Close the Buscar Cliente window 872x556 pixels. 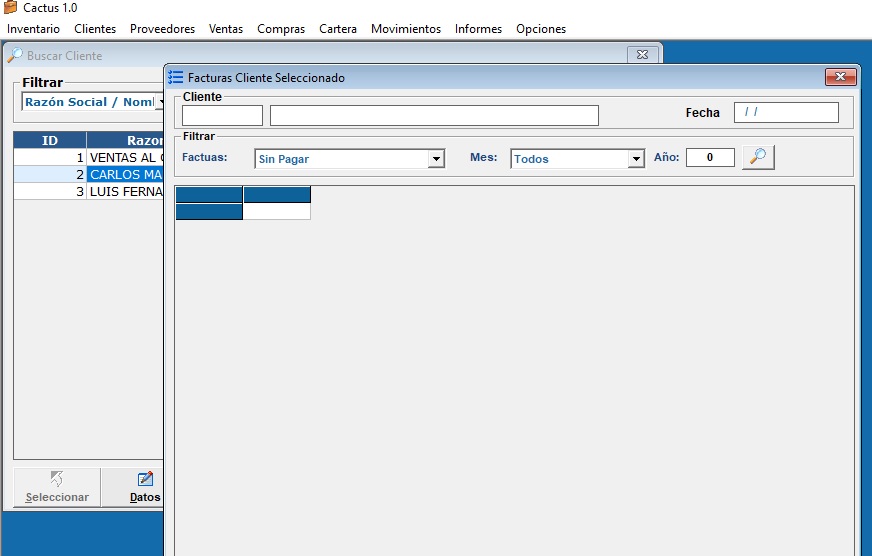643,55
